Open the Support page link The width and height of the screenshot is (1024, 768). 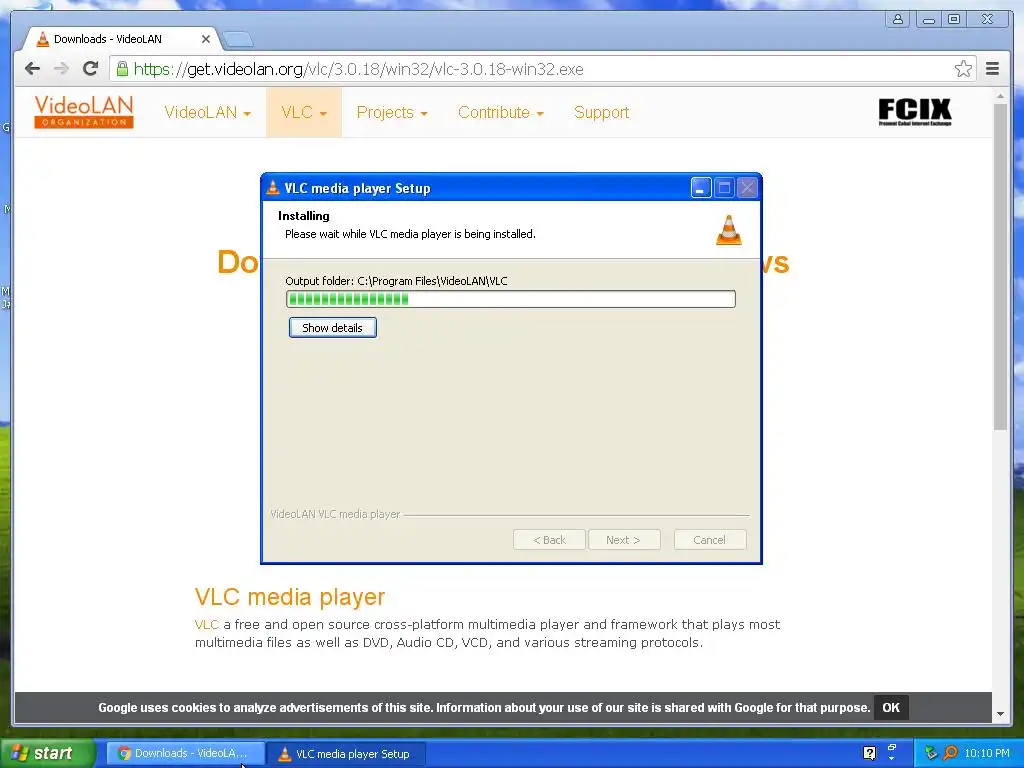[601, 112]
